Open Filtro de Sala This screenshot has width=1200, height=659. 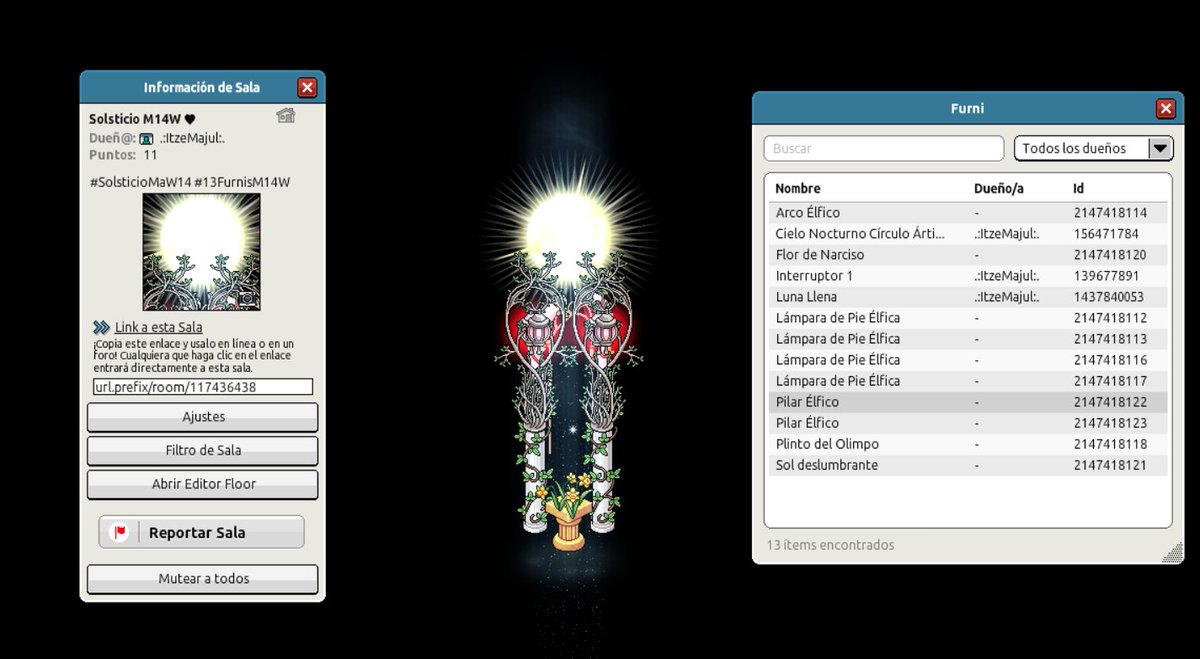(x=203, y=450)
